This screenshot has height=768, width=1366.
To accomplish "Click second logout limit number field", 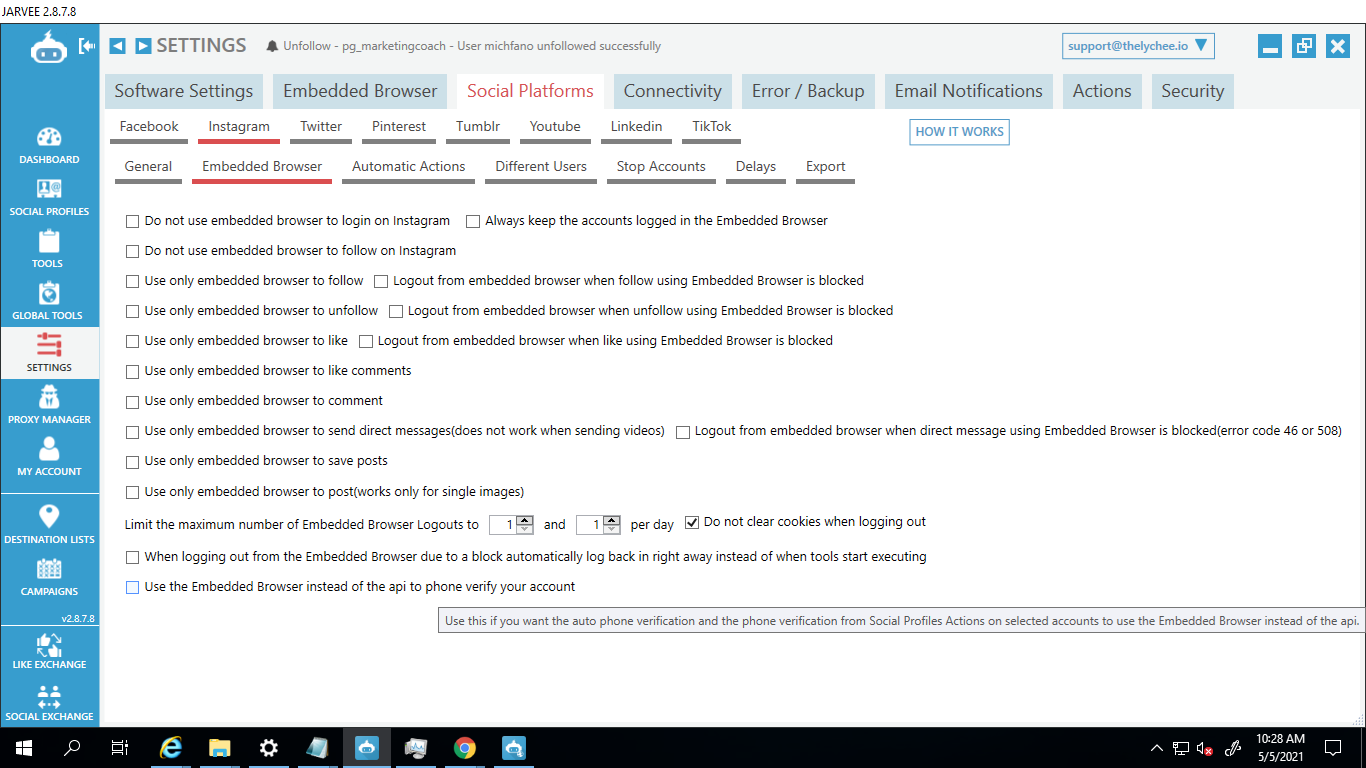I will pos(591,525).
